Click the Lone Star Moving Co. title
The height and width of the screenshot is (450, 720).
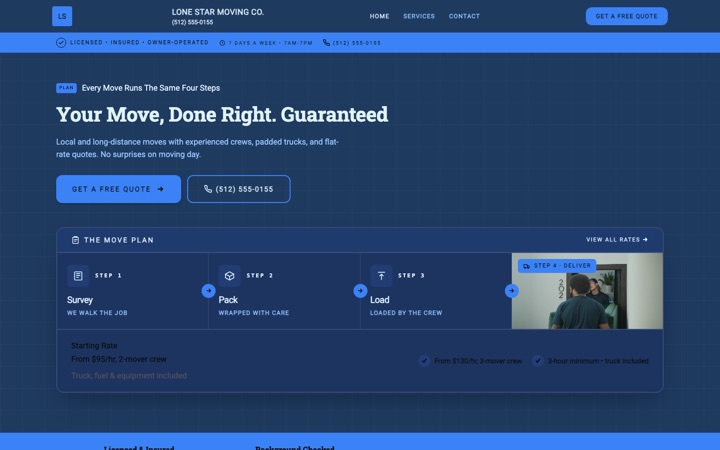(218, 12)
